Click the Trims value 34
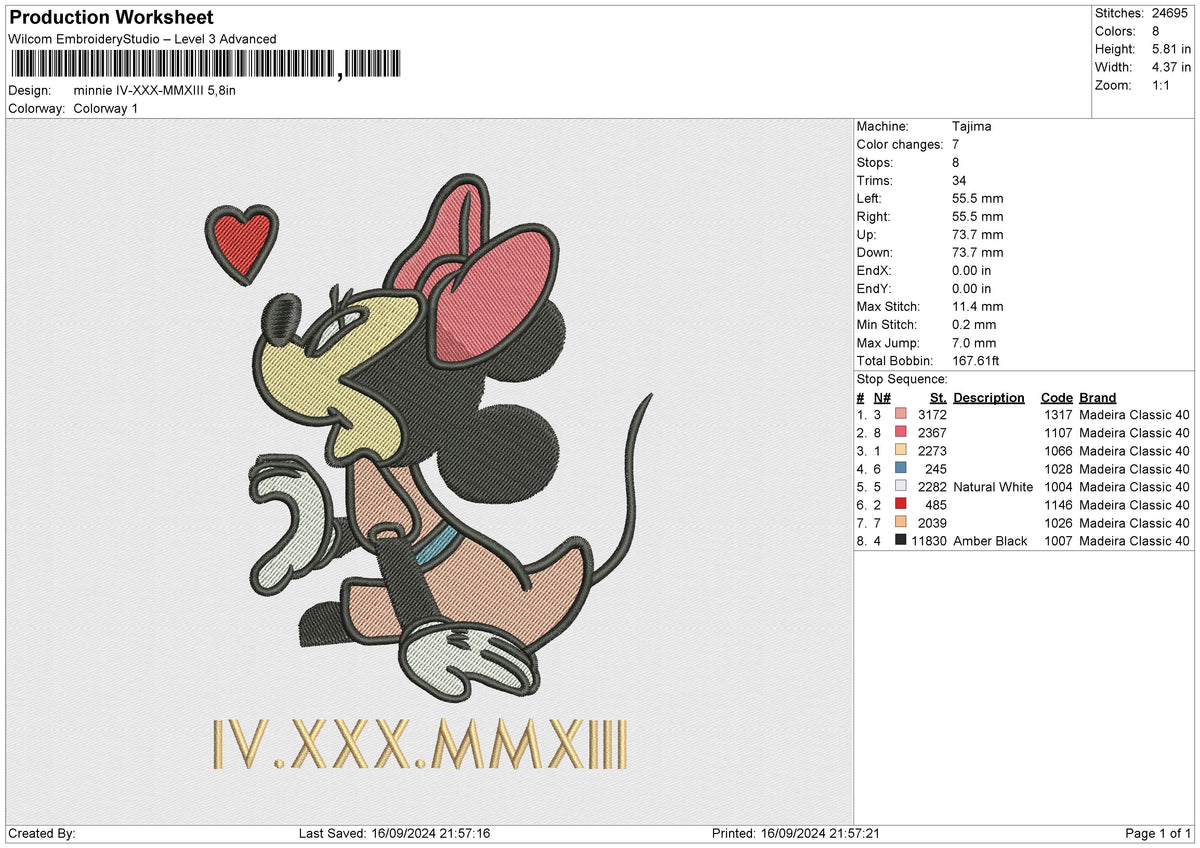Viewport: 1200px width, 848px height. click(960, 181)
